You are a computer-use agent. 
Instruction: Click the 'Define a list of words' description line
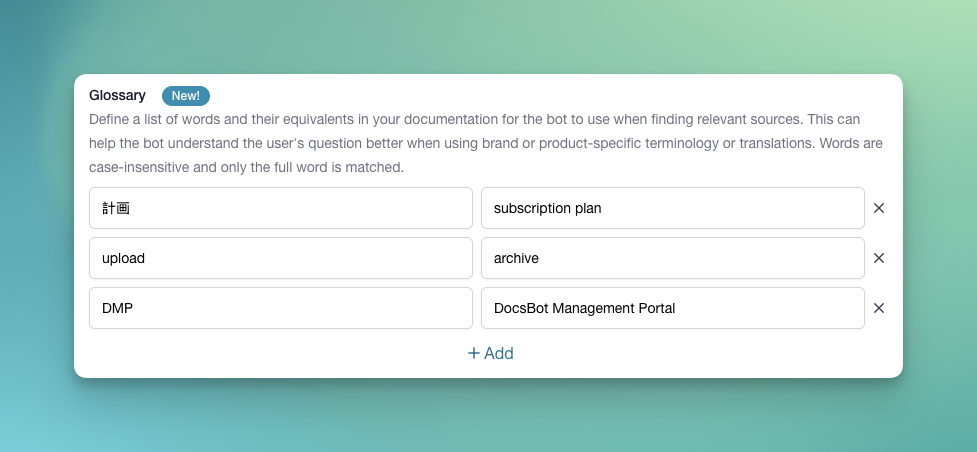(300, 119)
